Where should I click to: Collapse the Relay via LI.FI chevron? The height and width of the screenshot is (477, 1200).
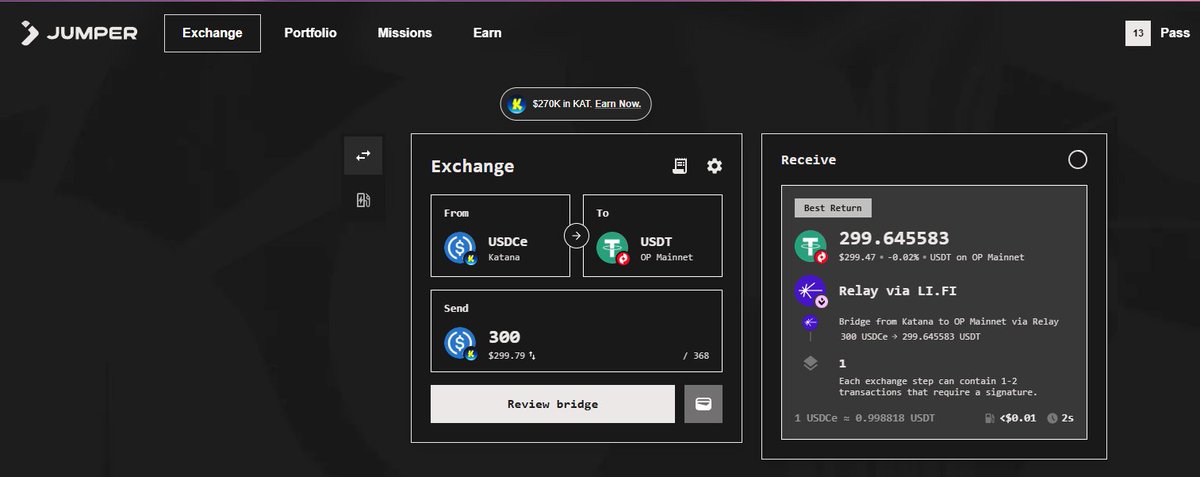tap(822, 301)
